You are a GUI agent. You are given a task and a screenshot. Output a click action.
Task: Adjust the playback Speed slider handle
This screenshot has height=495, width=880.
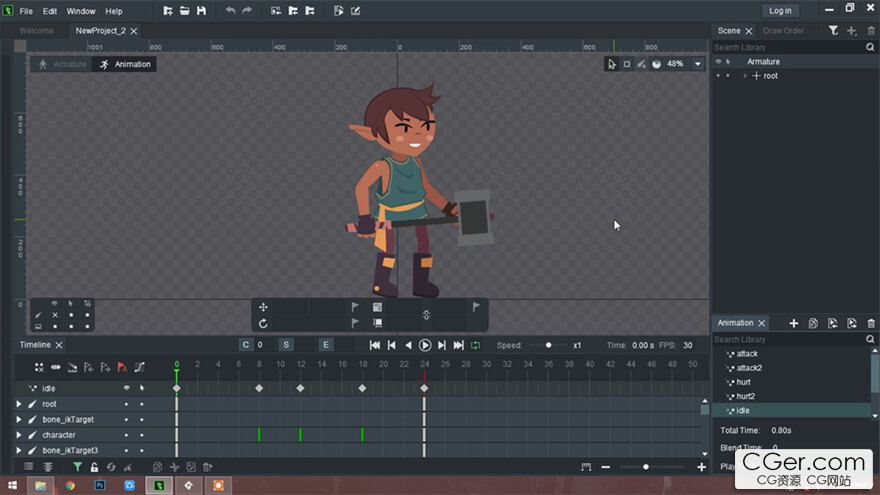click(x=548, y=345)
